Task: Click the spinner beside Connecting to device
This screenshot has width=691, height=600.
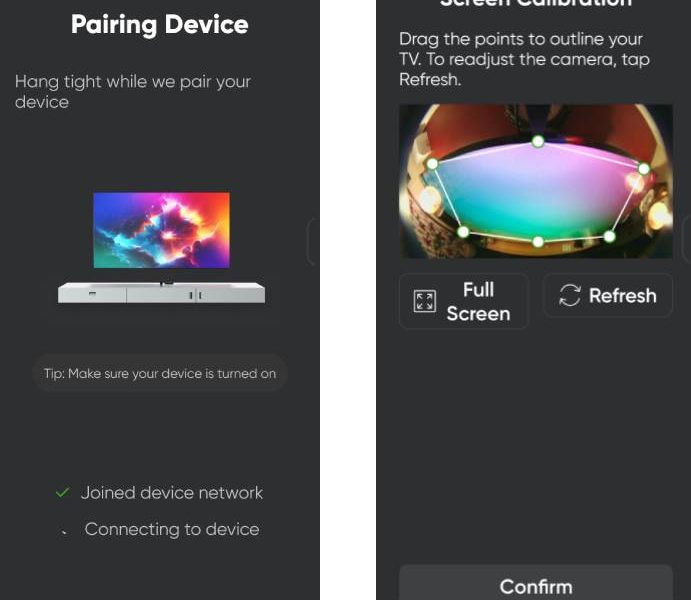Action: click(64, 532)
